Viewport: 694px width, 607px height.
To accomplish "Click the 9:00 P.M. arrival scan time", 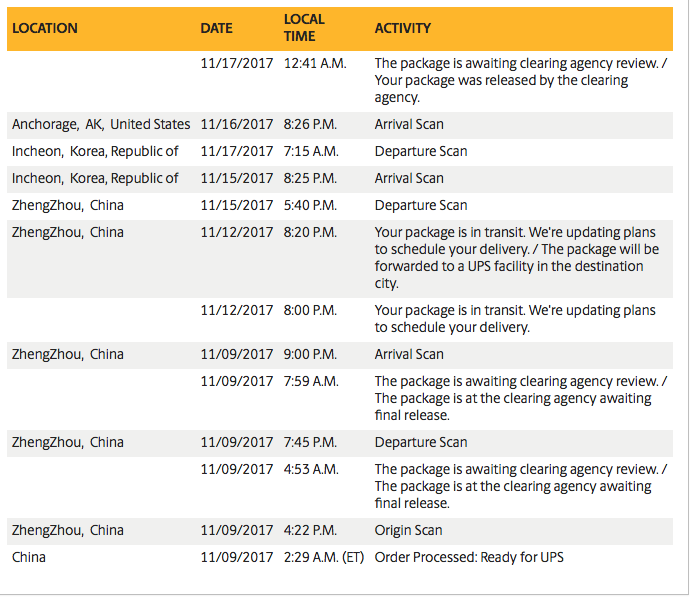I will pyautogui.click(x=311, y=355).
